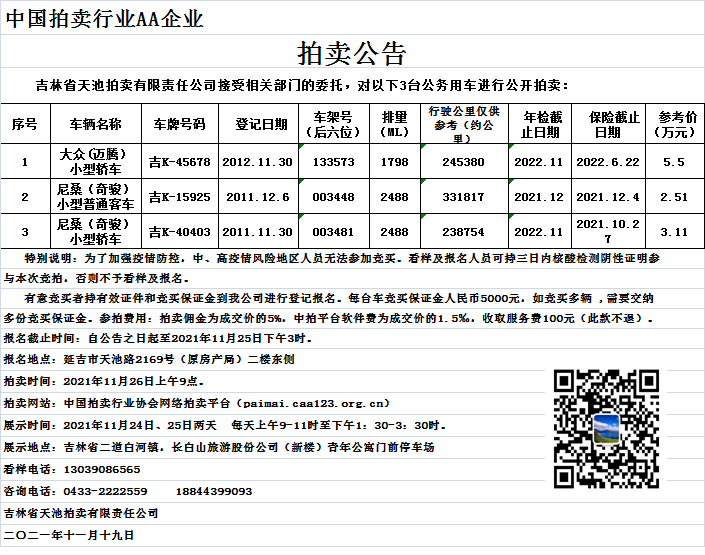The image size is (705, 555).
Task: Click the date line 二〇二一年十一月十九日
Action: coord(69,535)
